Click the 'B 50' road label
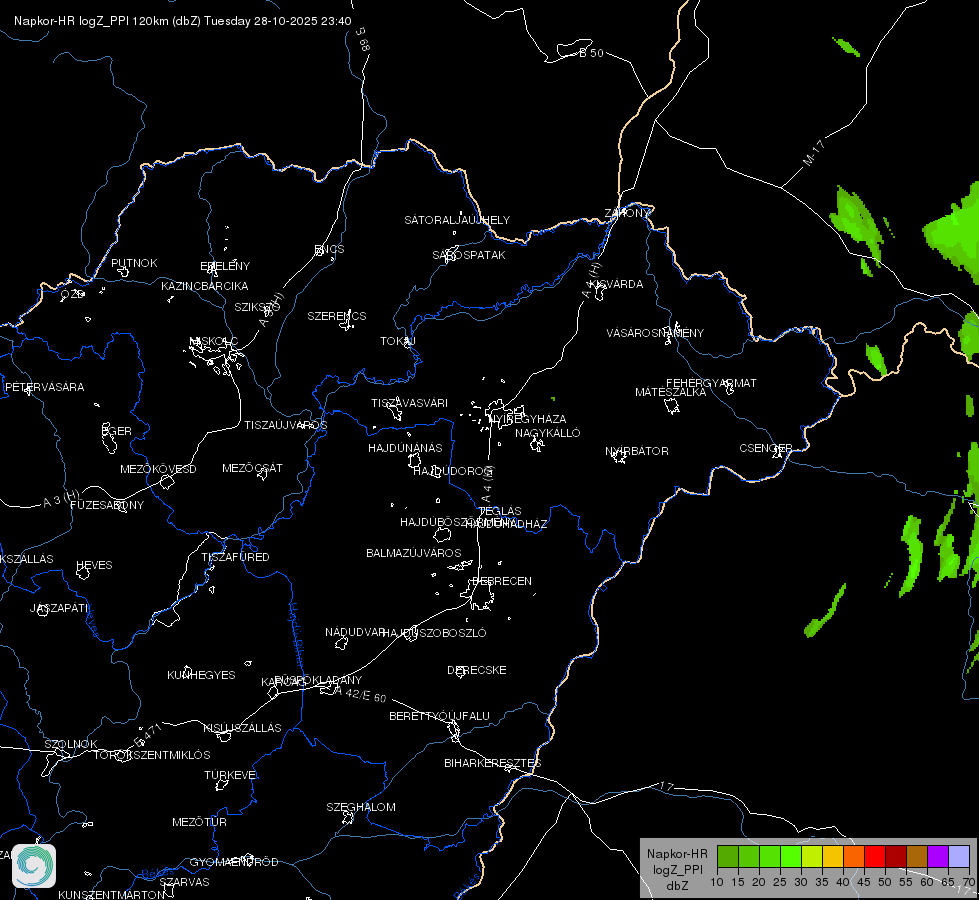The width and height of the screenshot is (979, 900). [591, 53]
